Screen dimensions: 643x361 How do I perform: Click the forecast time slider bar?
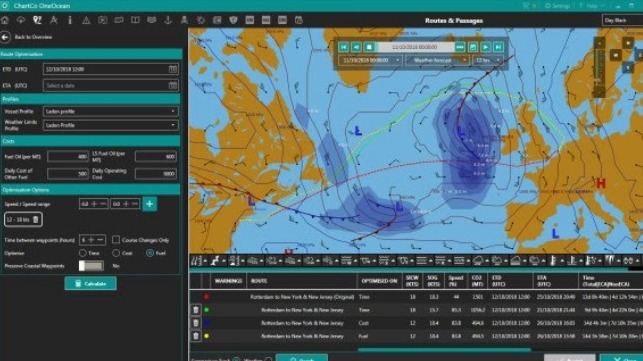click(x=415, y=47)
